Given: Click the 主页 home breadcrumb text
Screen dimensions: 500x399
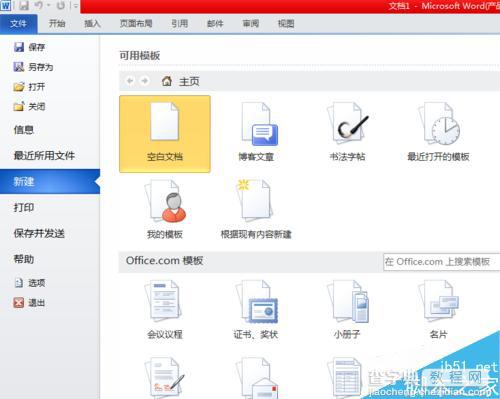Looking at the screenshot, I should coord(189,81).
